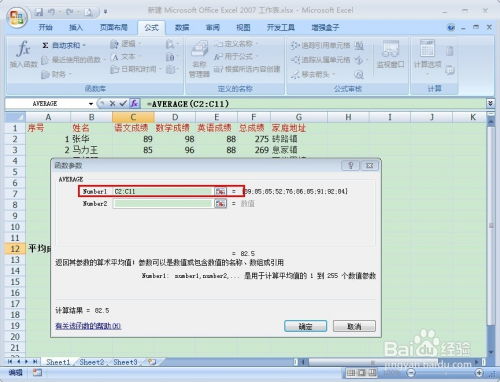Click the 取消 (Cancel) button
This screenshot has width=500, height=382.
click(x=354, y=326)
